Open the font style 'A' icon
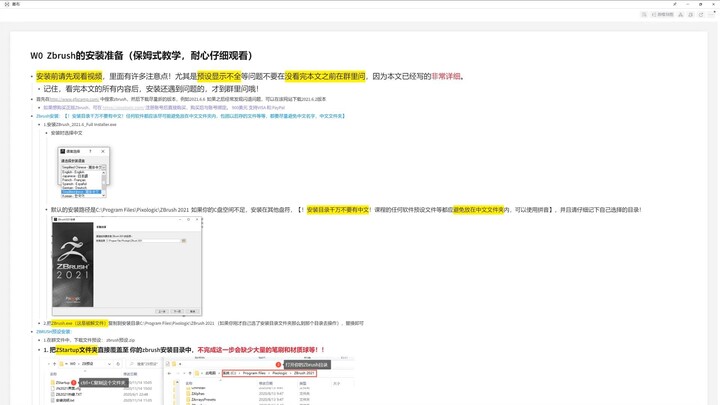Screen dimensions: 720x405 click(x=681, y=15)
